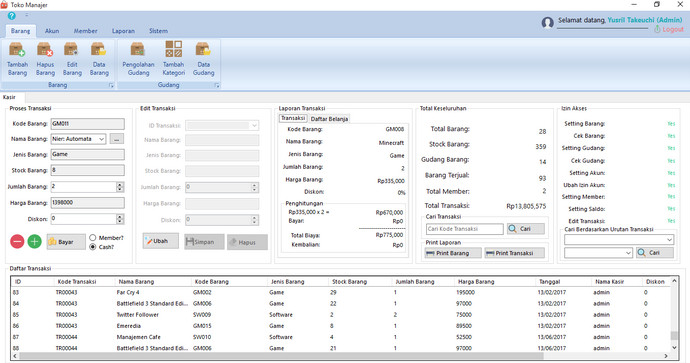Open the Edit Barang tool
Image resolution: width=690 pixels, height=363 pixels.
pos(72,59)
